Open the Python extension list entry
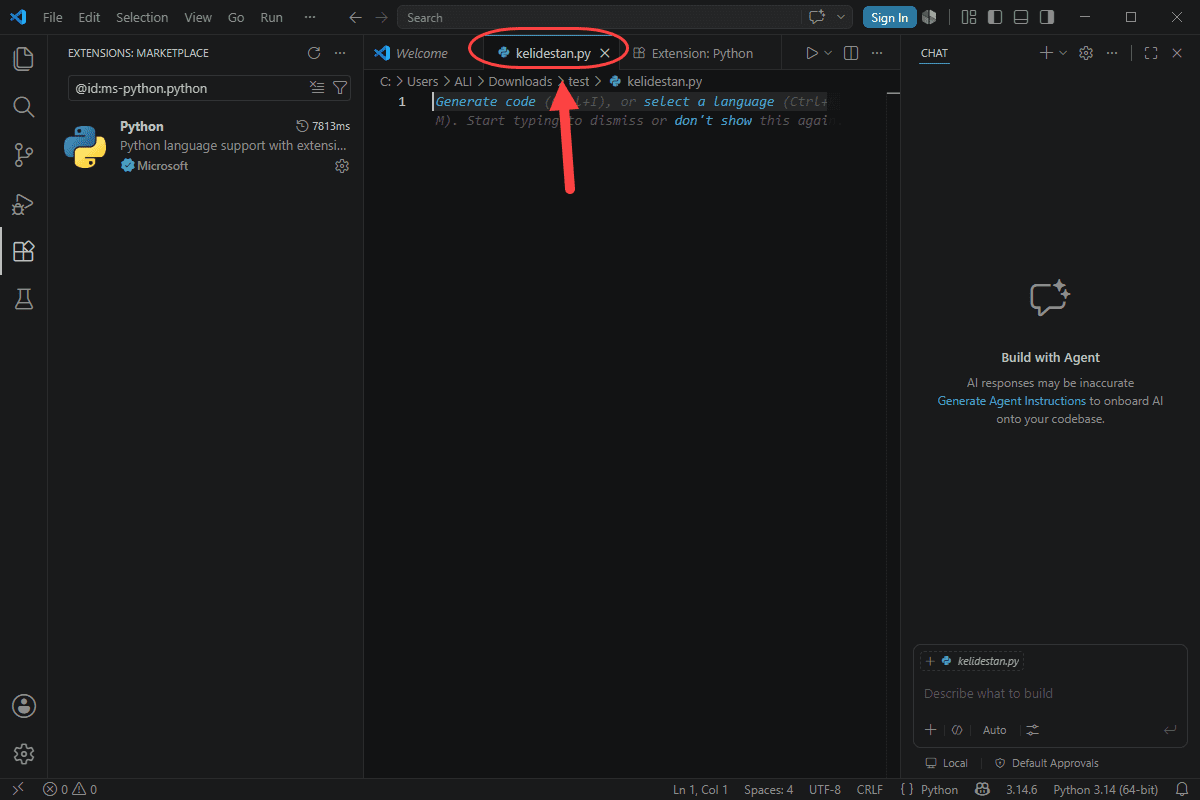Viewport: 1200px width, 800px height. [x=206, y=146]
